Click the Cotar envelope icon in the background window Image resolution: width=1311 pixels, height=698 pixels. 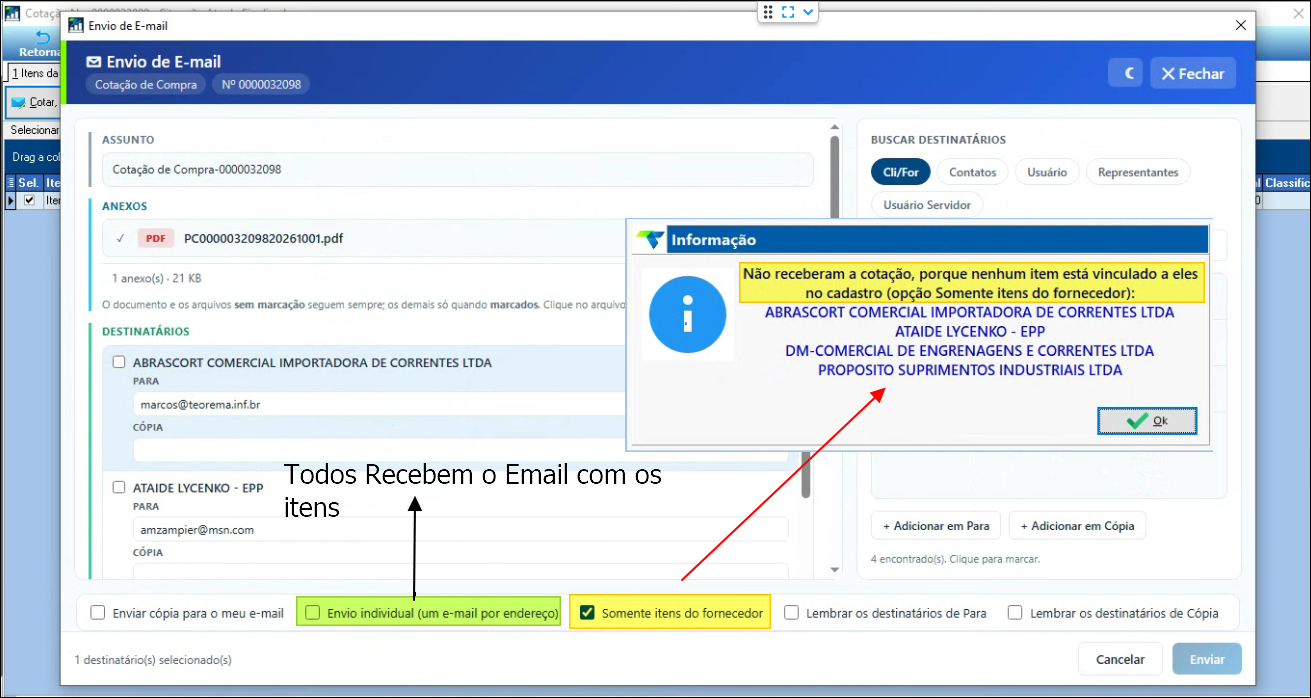coord(18,102)
